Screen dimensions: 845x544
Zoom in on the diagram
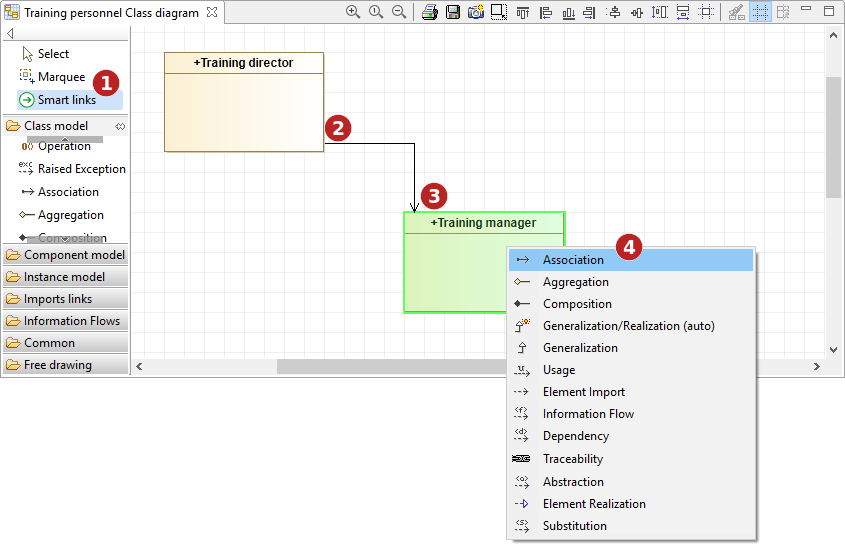coord(353,12)
